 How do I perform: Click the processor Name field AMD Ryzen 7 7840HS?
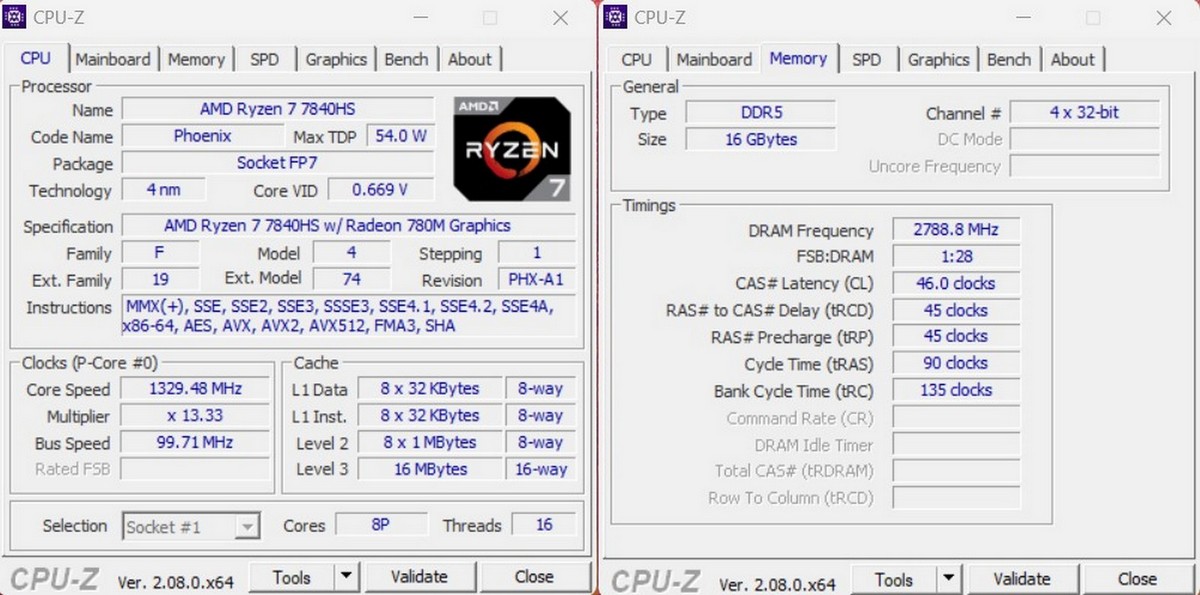click(x=277, y=109)
